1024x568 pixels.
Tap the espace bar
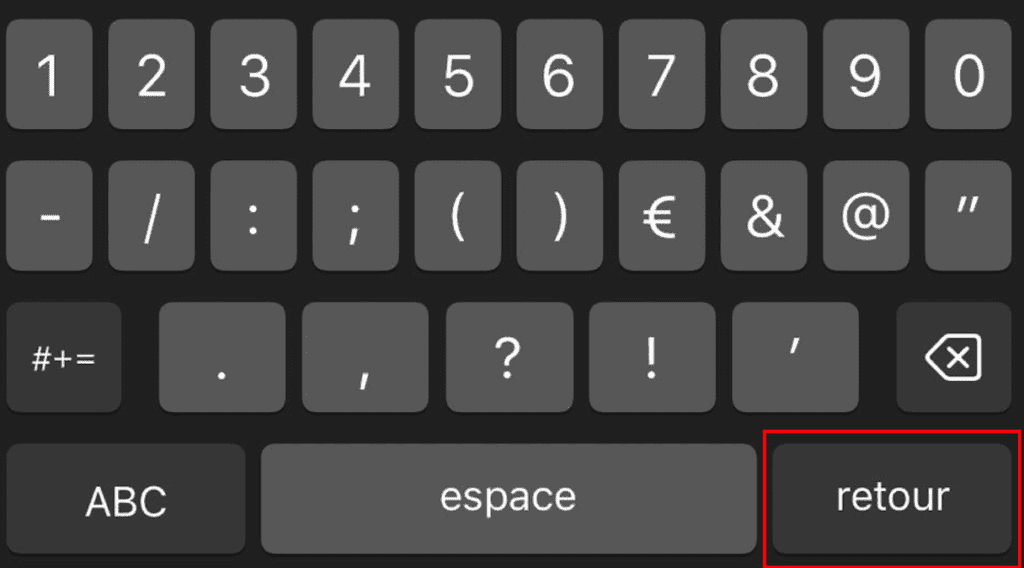coord(508,499)
